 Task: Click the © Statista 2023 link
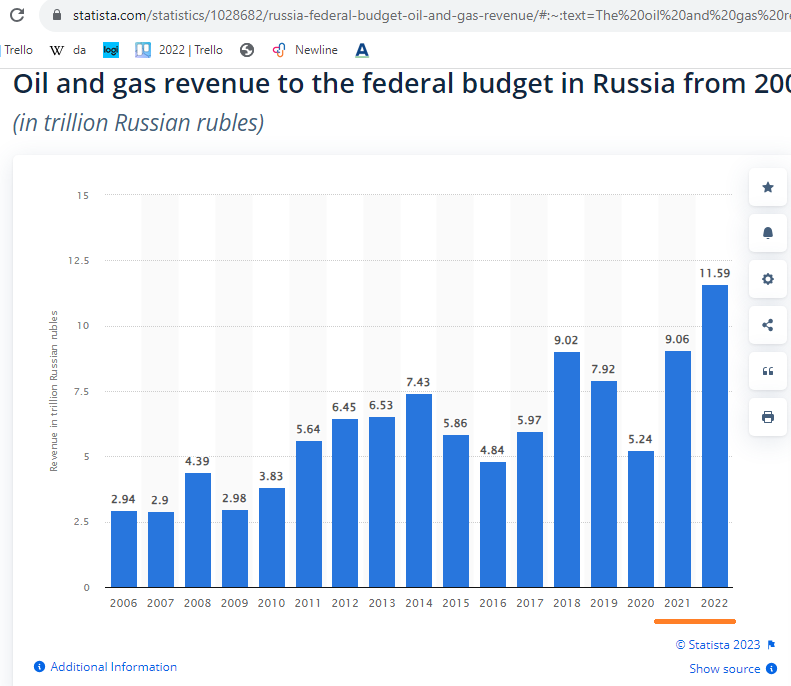718,645
